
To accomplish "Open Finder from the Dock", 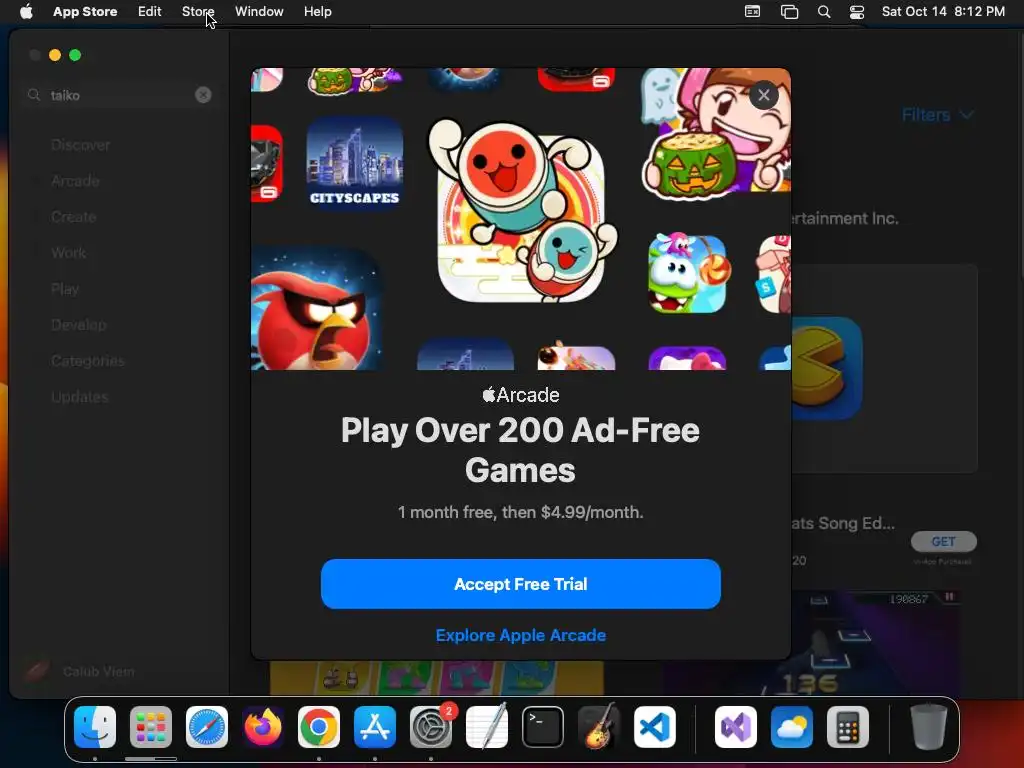I will coord(95,727).
